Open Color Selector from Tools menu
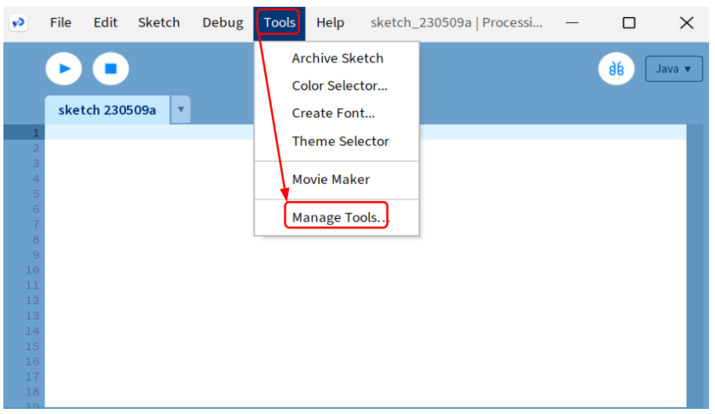This screenshot has width=715, height=414. click(337, 86)
